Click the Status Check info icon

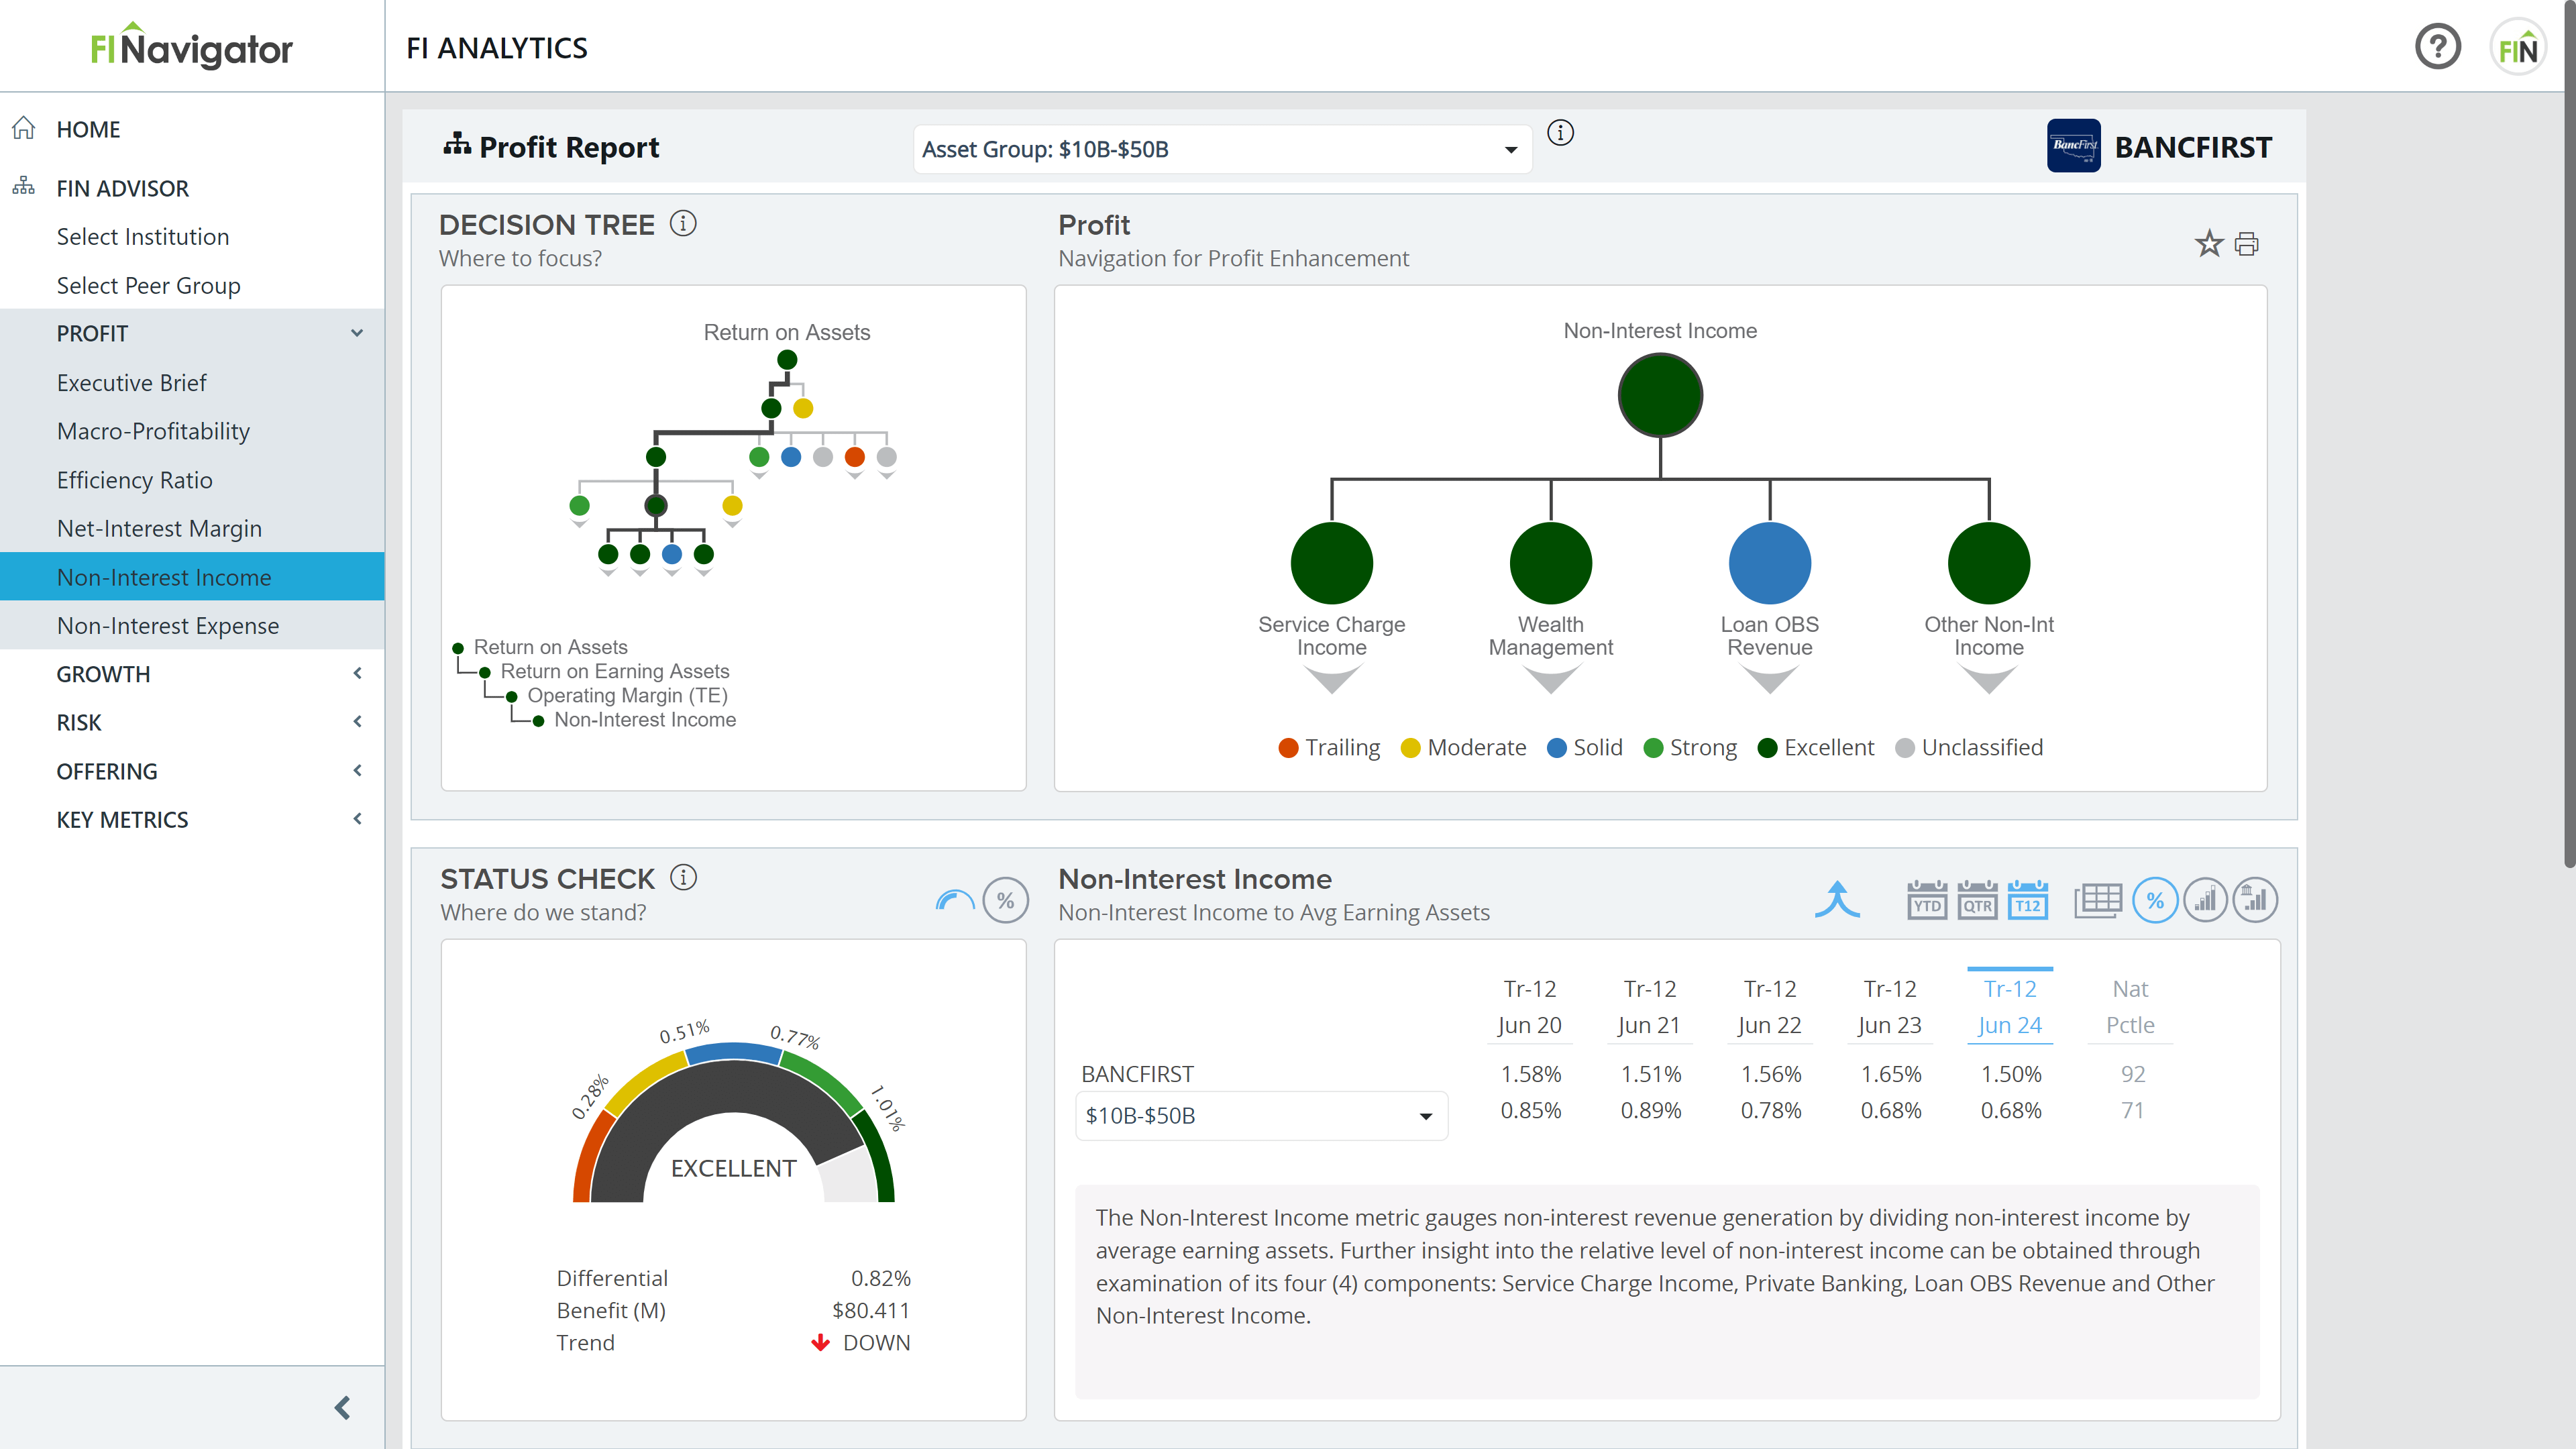(683, 877)
